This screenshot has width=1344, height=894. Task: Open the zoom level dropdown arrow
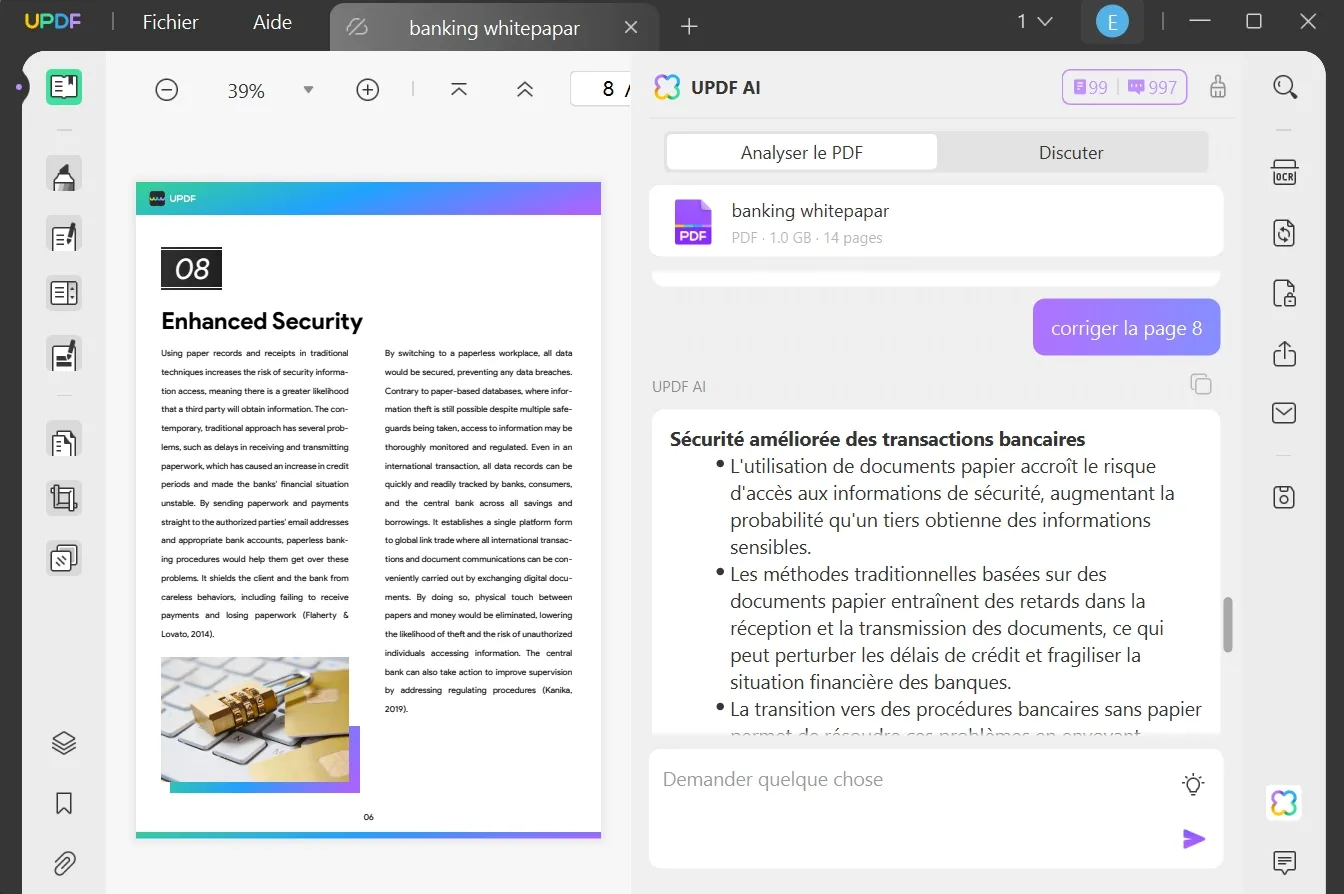pyautogui.click(x=308, y=90)
